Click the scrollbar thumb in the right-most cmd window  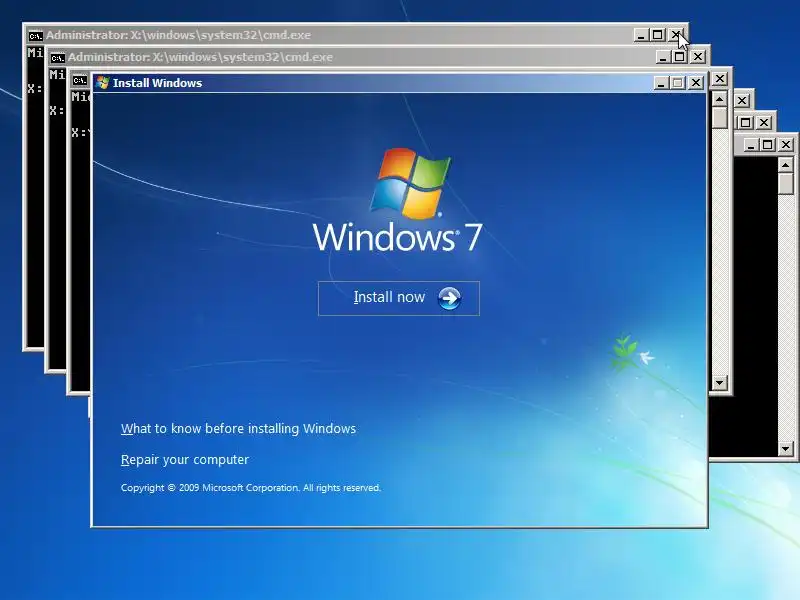(x=786, y=184)
